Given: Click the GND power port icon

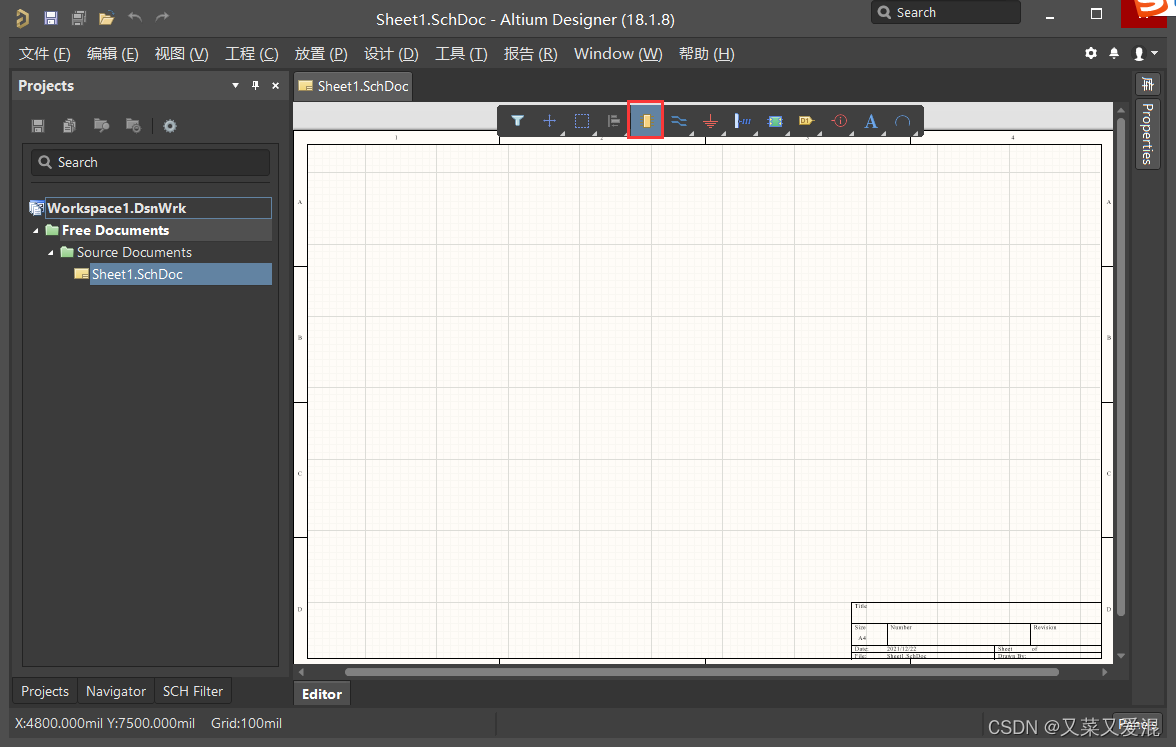Looking at the screenshot, I should [x=710, y=121].
